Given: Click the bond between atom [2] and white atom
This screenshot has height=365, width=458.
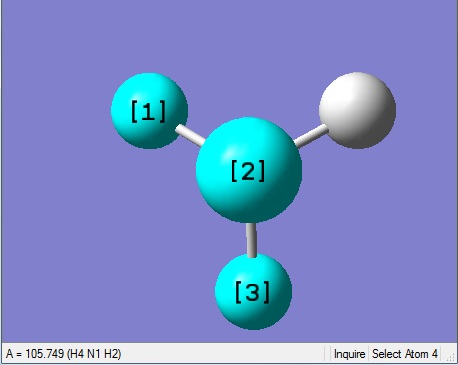Looking at the screenshot, I should click(311, 136).
